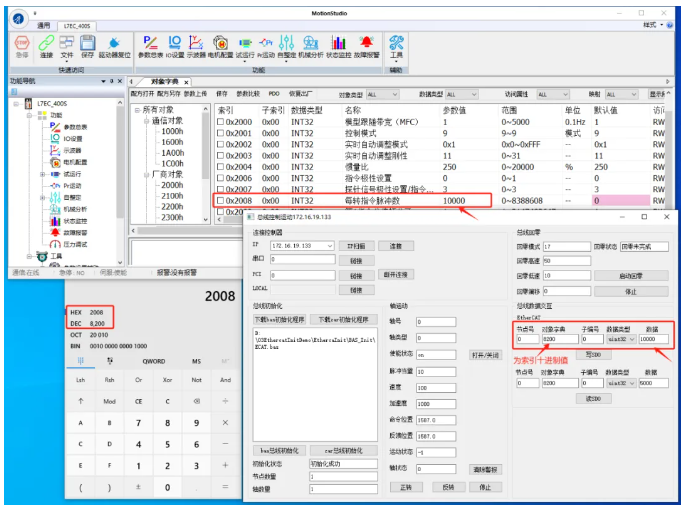Tick the checkbox for index 0x2008

220,201
